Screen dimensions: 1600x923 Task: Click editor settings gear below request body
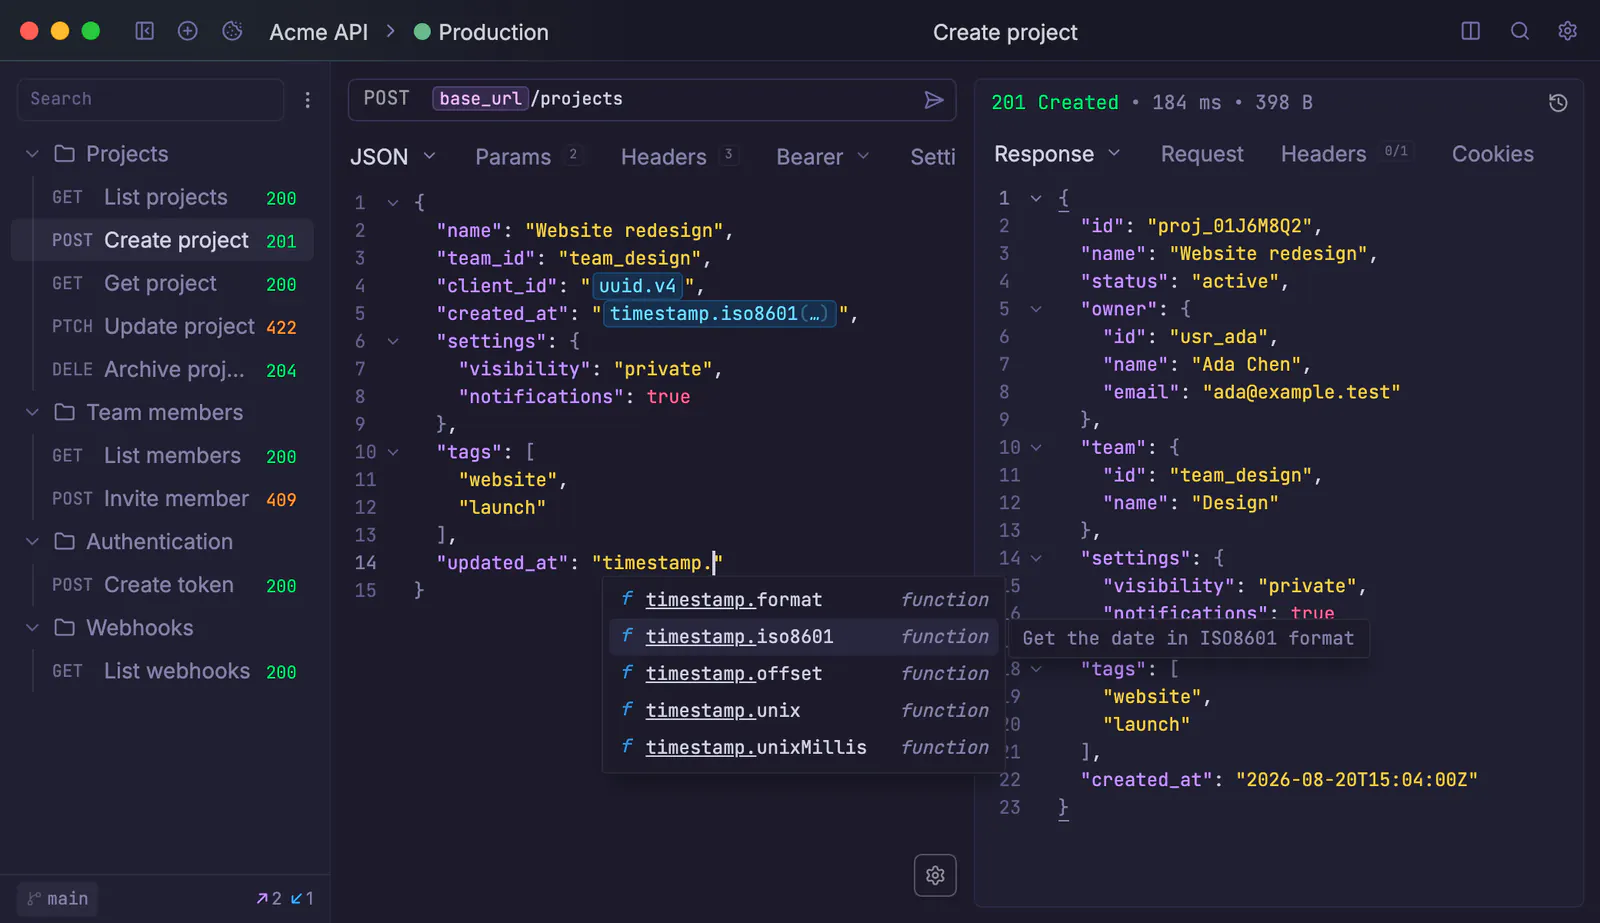(935, 875)
